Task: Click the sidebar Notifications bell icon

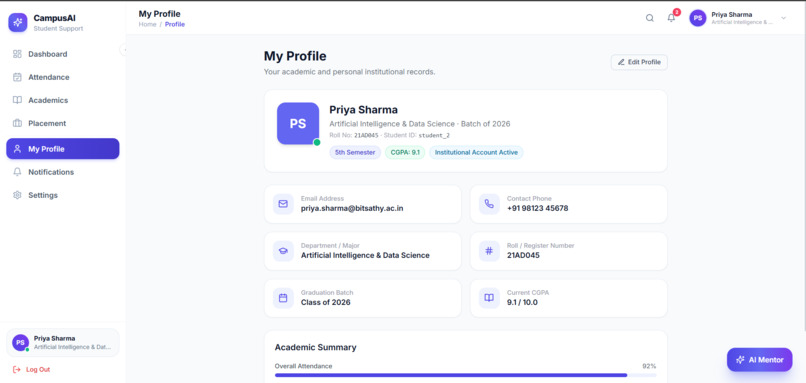Action: point(17,172)
